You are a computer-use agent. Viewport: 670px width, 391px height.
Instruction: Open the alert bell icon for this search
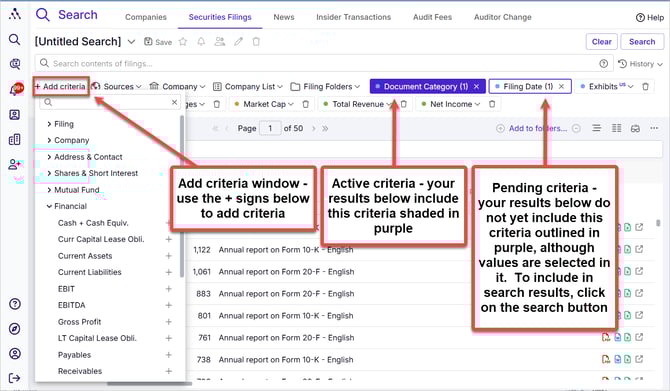(201, 42)
